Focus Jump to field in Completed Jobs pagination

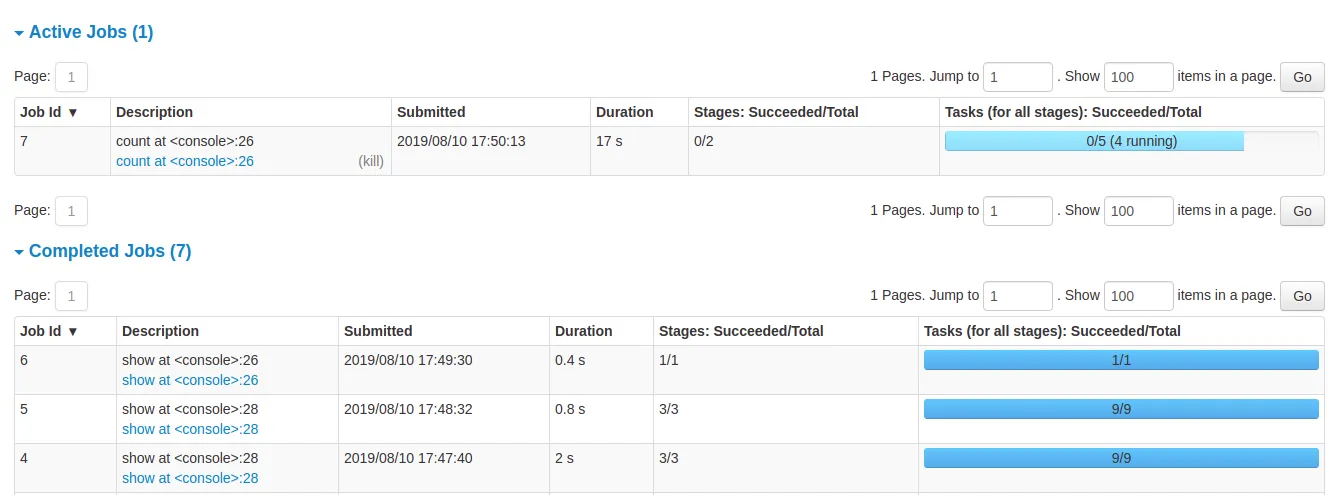point(1018,296)
